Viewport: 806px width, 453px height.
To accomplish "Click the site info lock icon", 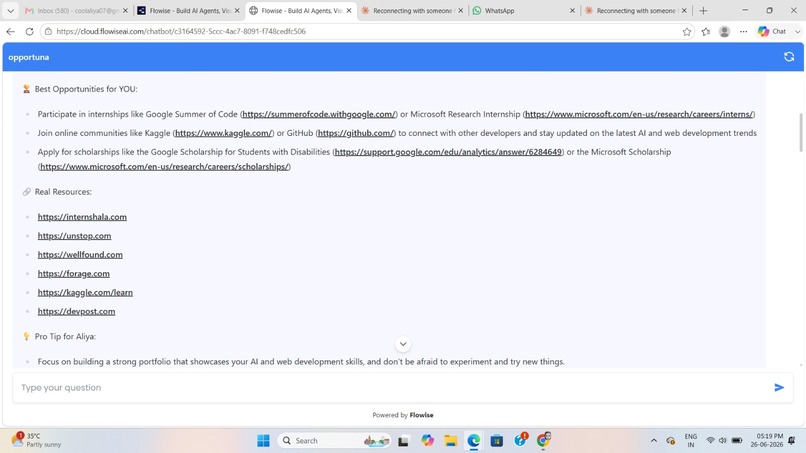I will point(48,31).
